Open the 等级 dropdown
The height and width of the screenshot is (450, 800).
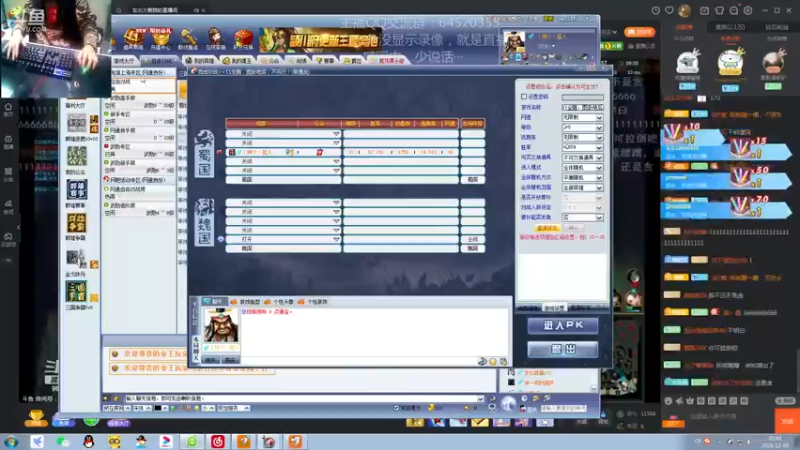(583, 127)
